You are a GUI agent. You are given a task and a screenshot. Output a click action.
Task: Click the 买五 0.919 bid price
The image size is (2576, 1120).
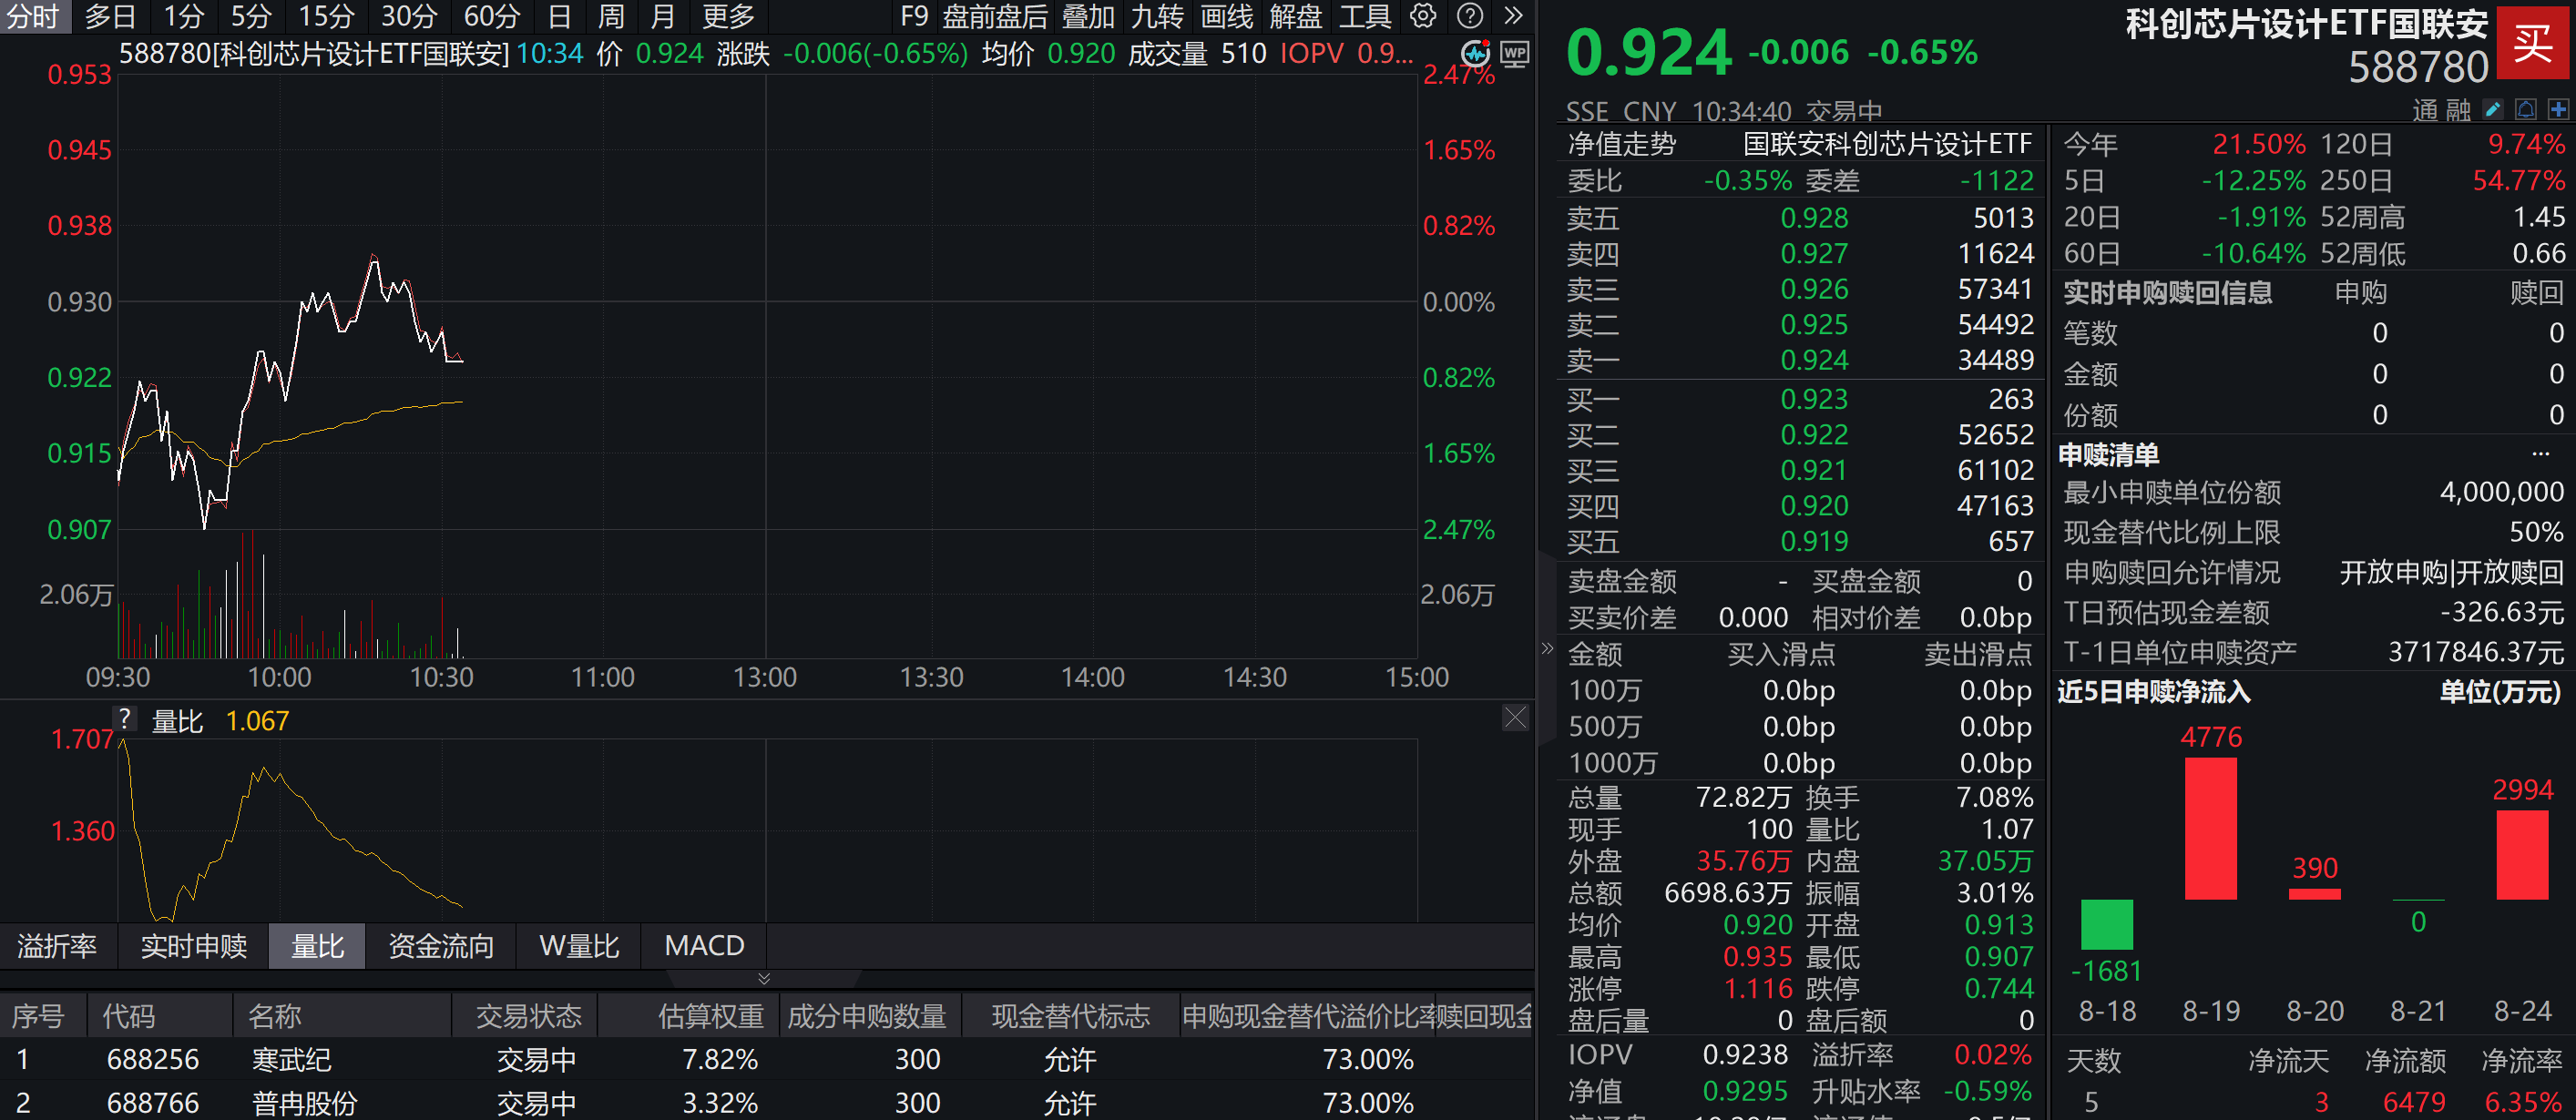(x=1814, y=541)
